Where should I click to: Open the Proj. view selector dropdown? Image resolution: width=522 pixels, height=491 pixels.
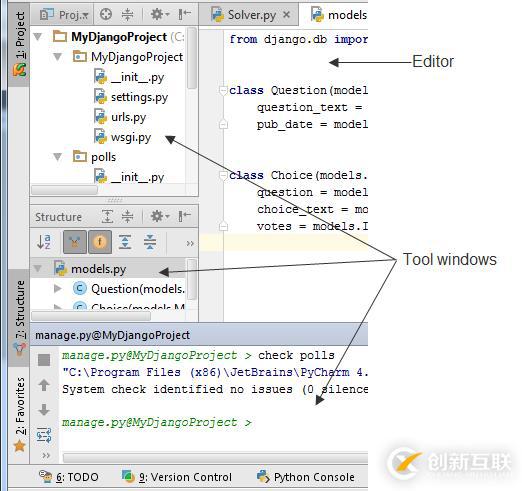click(x=64, y=15)
